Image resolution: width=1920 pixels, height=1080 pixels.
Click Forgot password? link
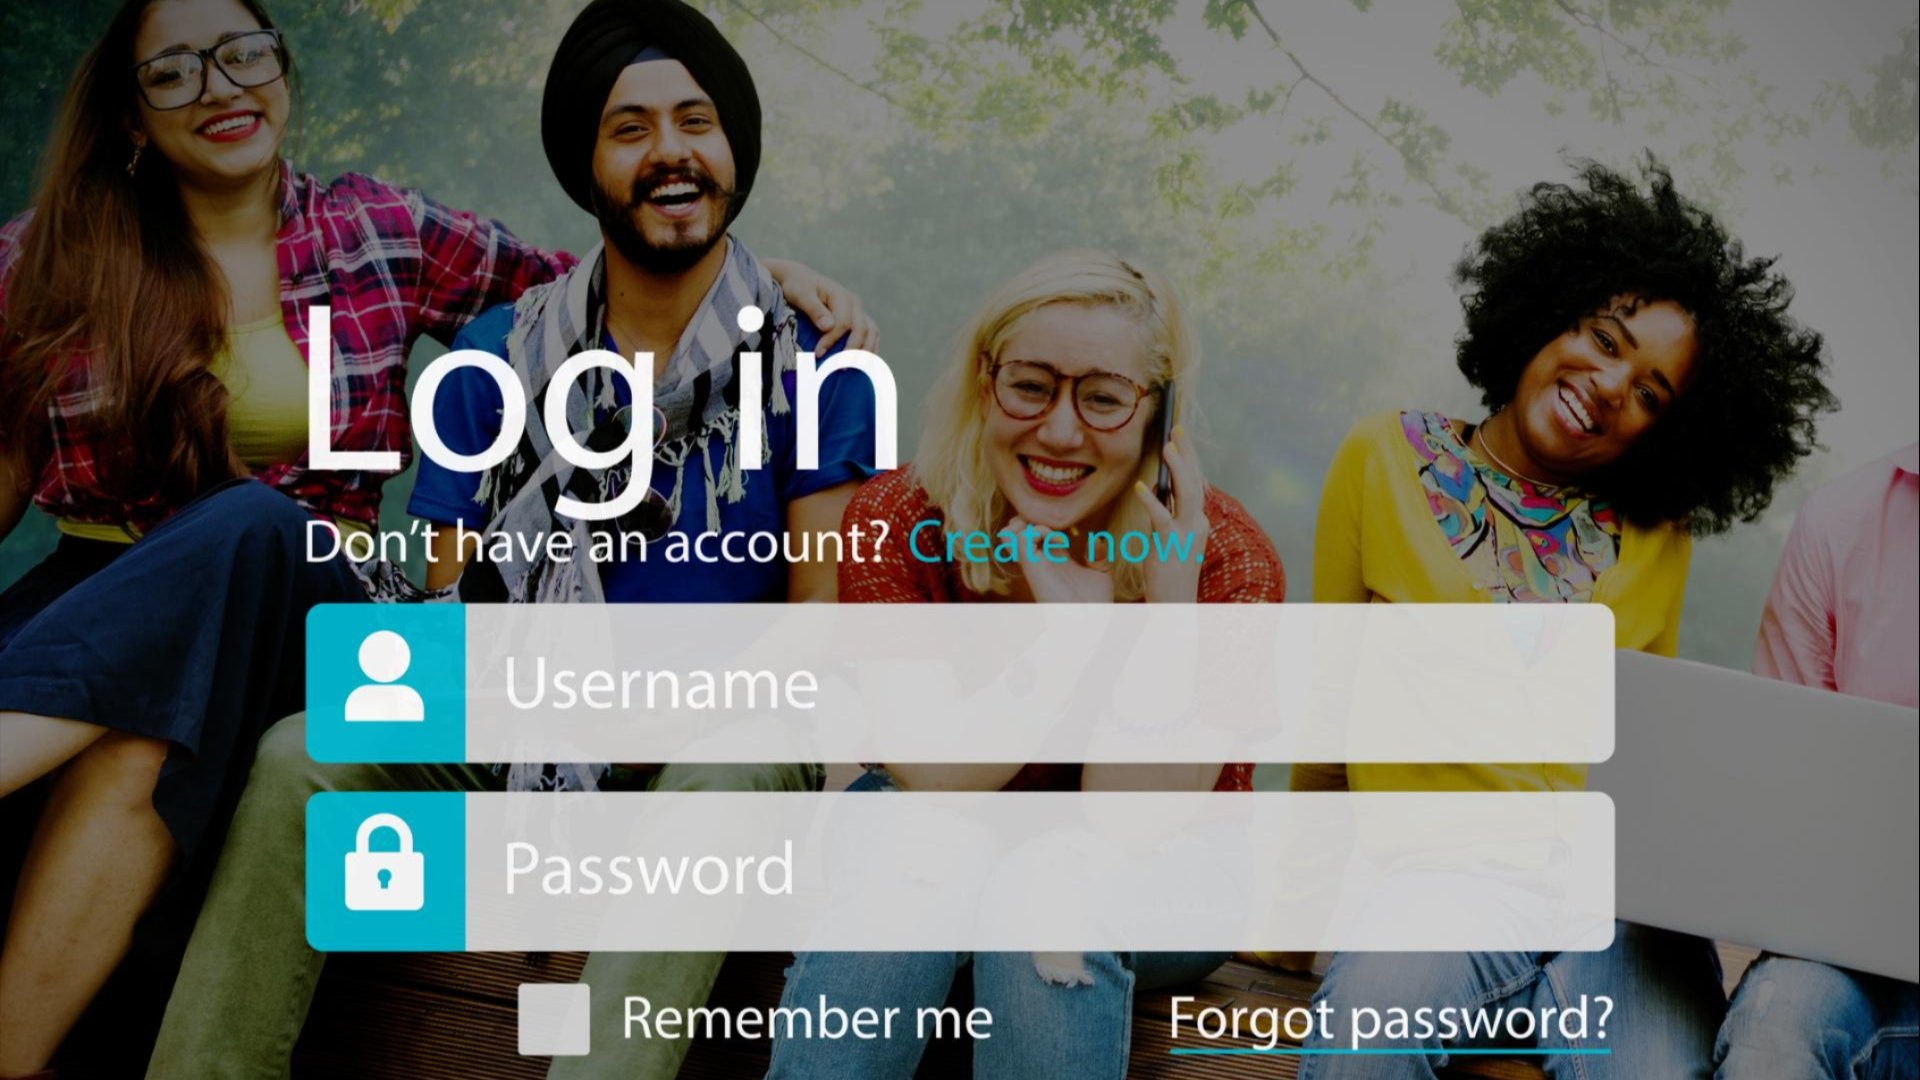1391,1019
